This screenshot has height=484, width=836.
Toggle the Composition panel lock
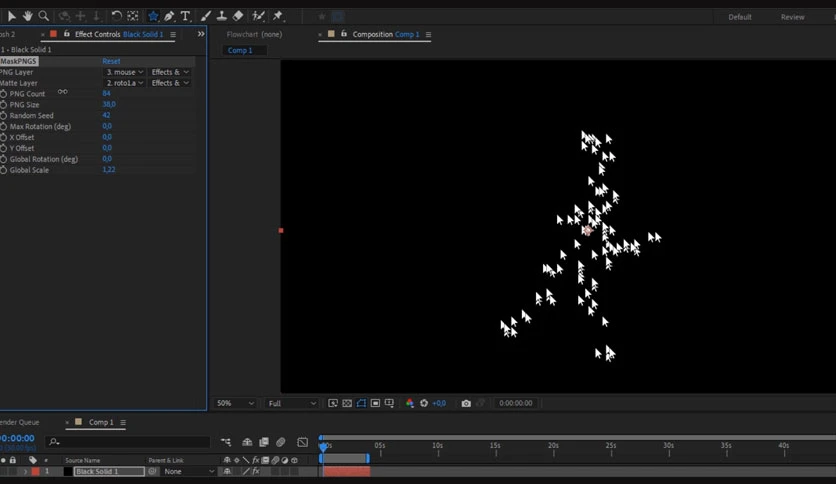click(344, 34)
